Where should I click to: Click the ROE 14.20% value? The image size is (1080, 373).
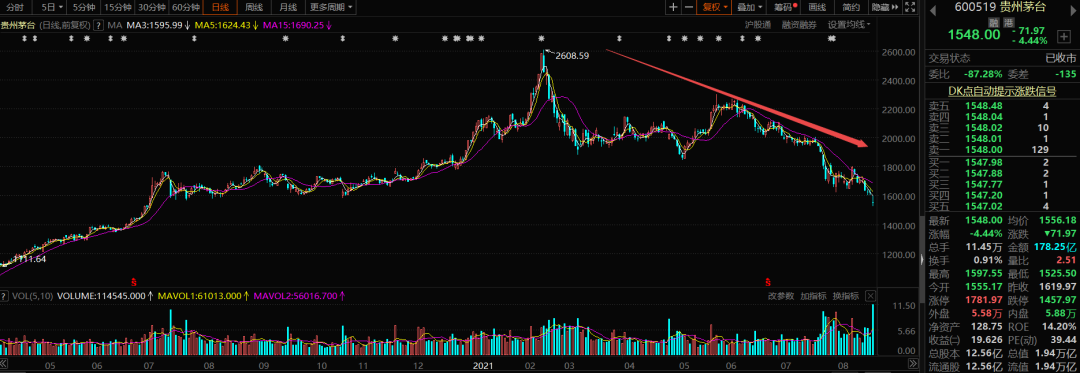coord(1058,326)
